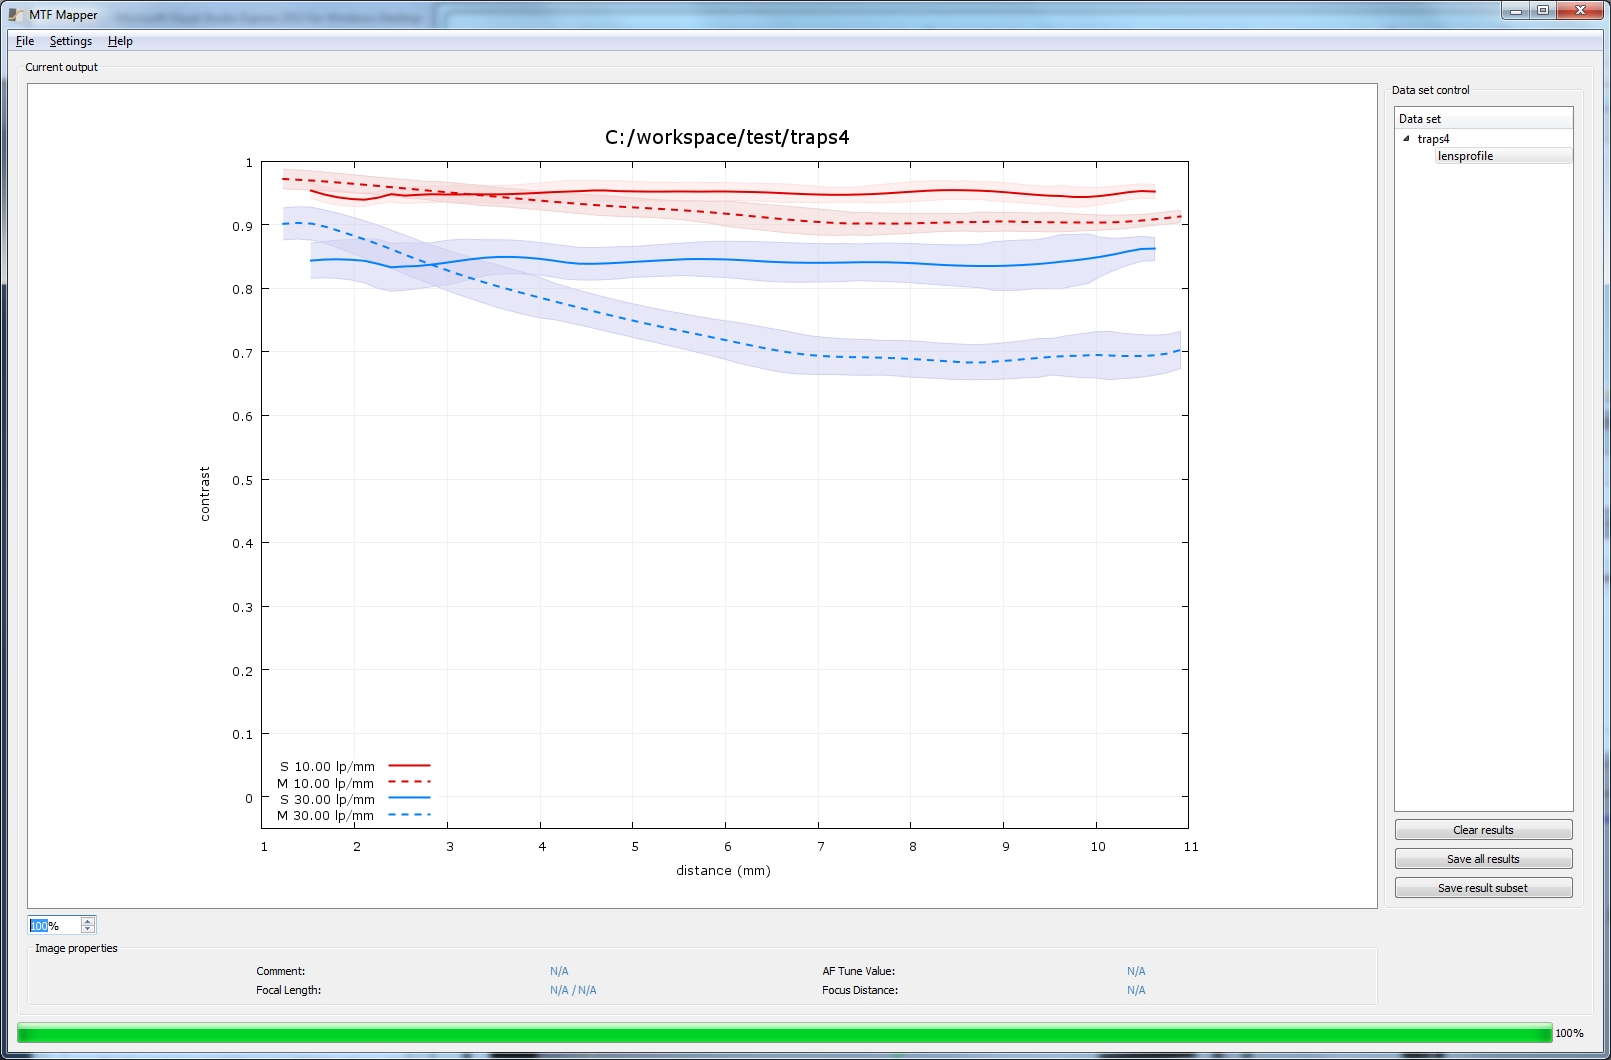This screenshot has height=1060, width=1611.
Task: Click the Image properties group label
Action: point(76,948)
